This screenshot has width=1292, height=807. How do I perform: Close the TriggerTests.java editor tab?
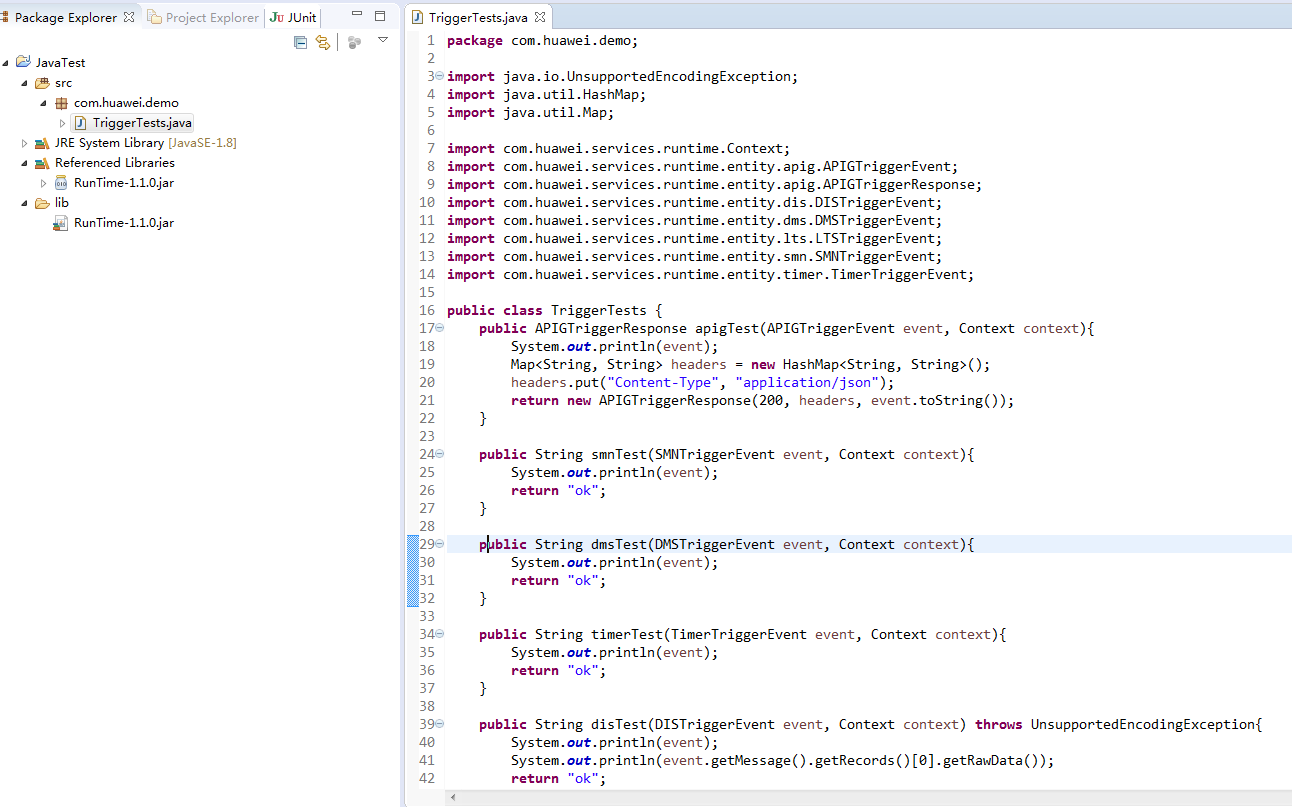tap(540, 18)
